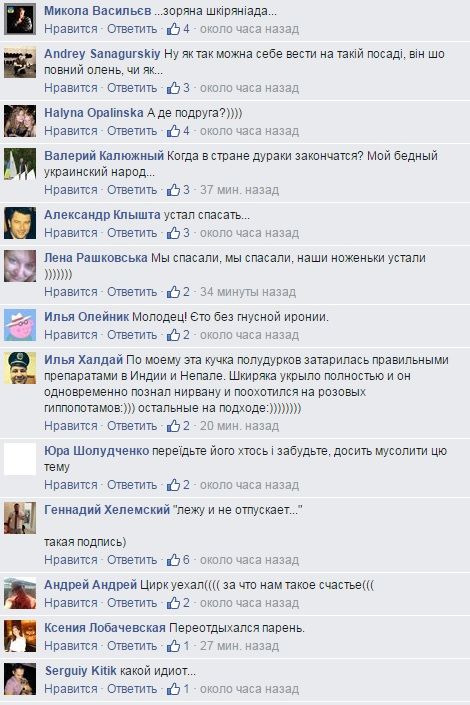Open Юра Шолудченко's profile name link
Screen dimensions: 470x705
pos(96,451)
